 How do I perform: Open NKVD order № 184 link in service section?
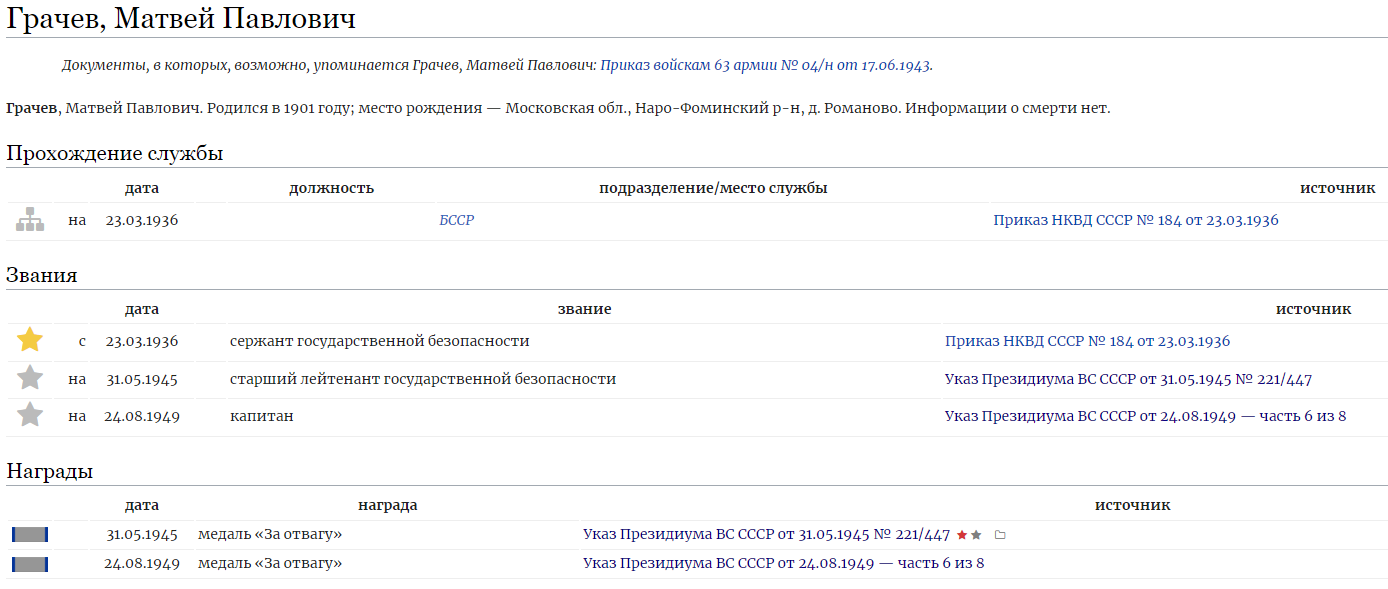1135,220
